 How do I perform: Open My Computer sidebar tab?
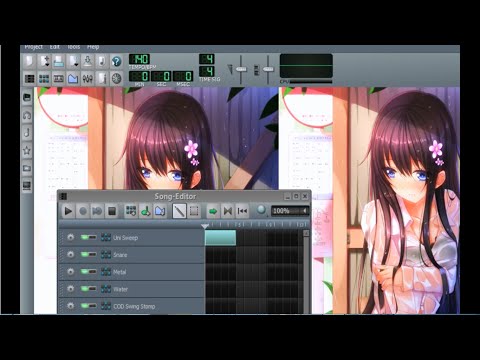(27, 185)
